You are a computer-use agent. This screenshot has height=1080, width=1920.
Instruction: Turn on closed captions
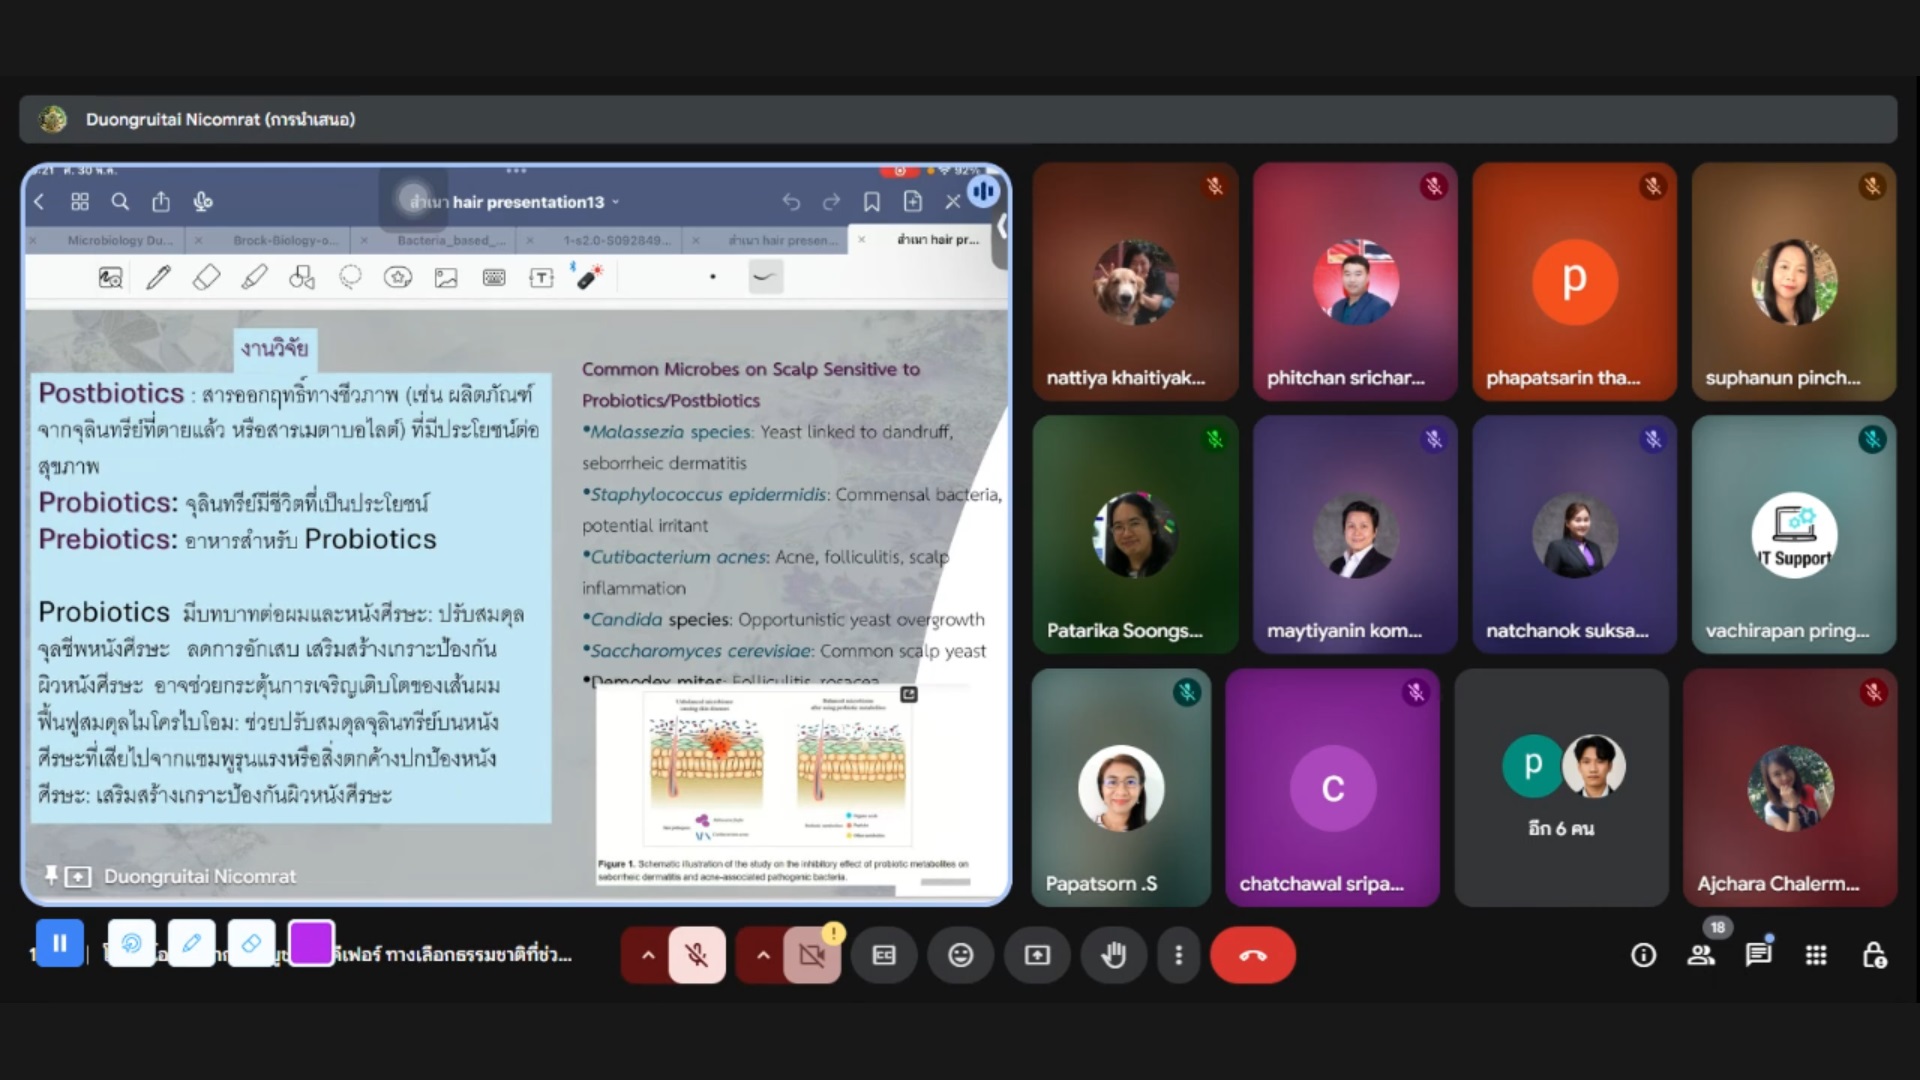point(884,956)
